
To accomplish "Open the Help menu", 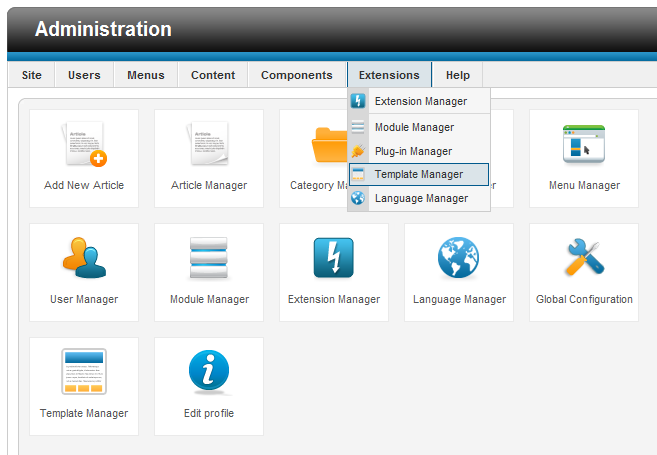I will click(458, 75).
